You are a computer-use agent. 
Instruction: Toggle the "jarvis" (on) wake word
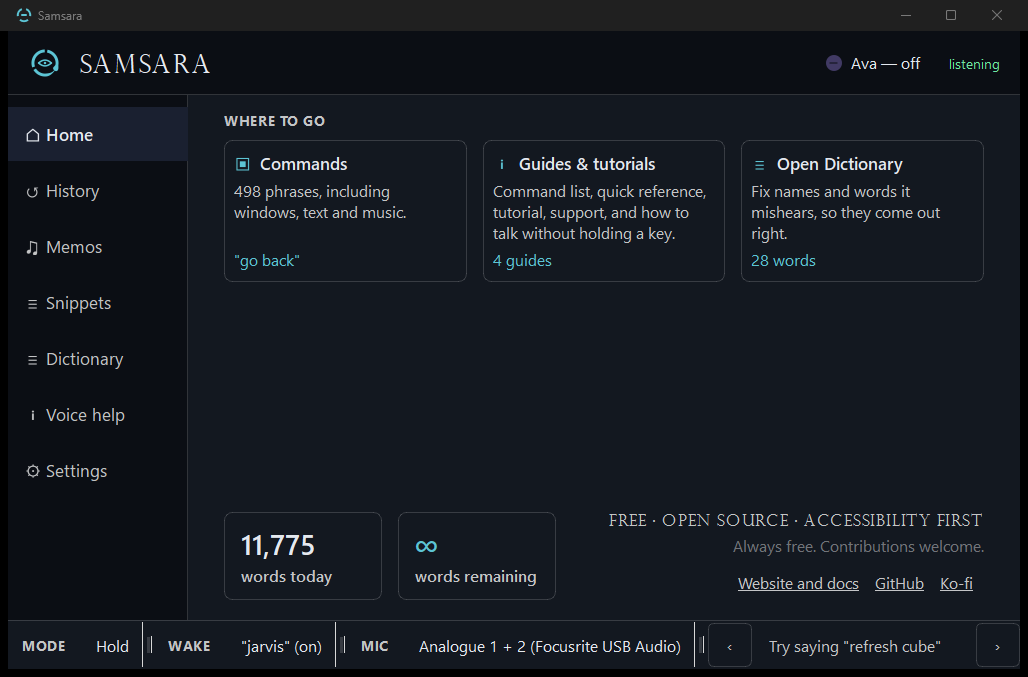281,646
